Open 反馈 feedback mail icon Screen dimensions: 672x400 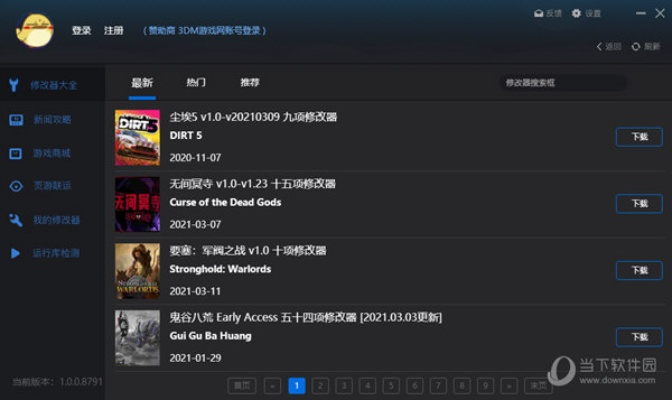(539, 13)
